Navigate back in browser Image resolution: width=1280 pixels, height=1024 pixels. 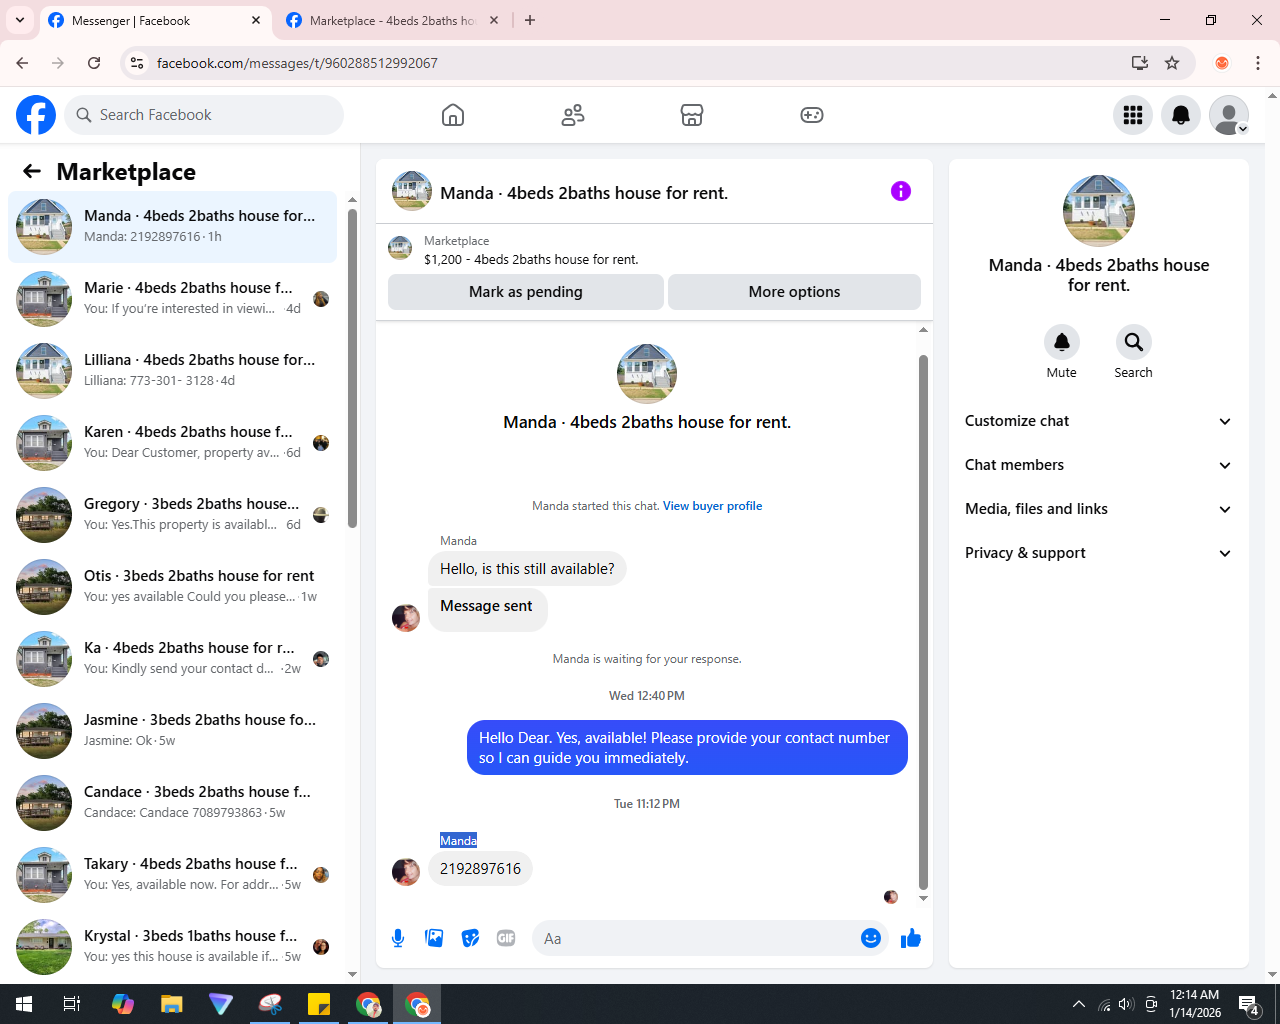coord(22,63)
